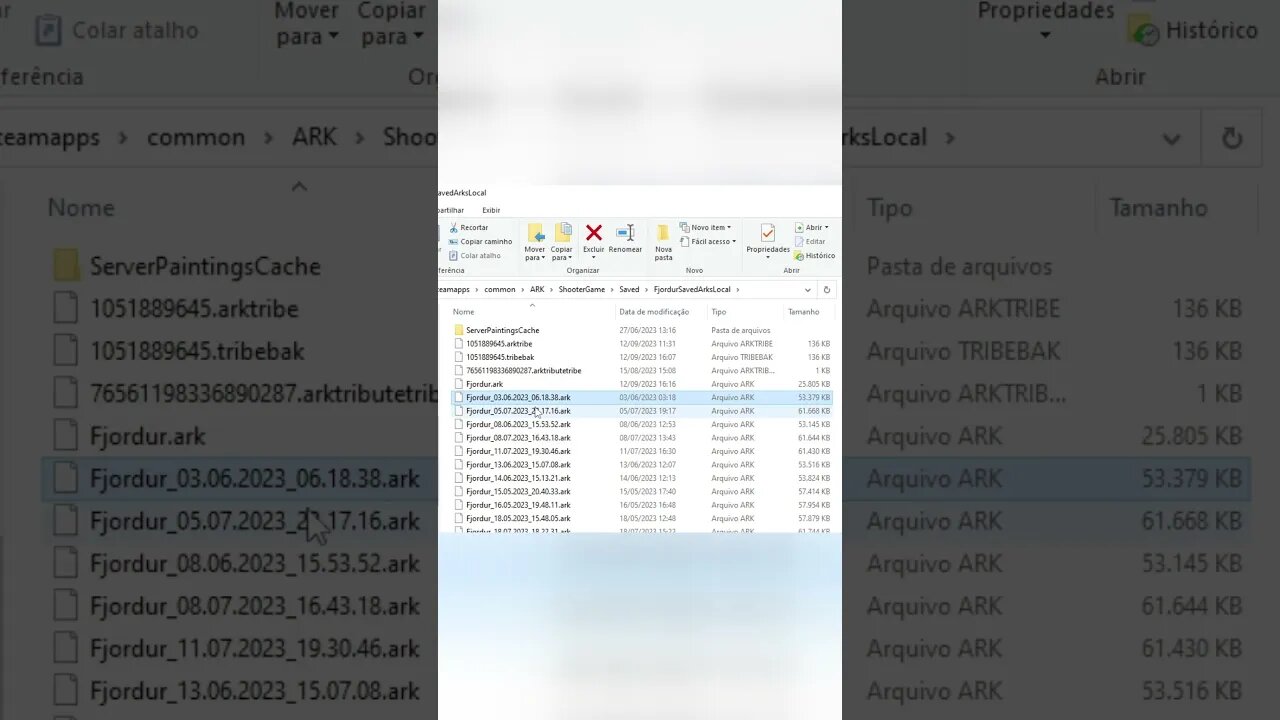Click the icon of Fjordur_16.05.2023_19.48.11.ark

click(458, 505)
